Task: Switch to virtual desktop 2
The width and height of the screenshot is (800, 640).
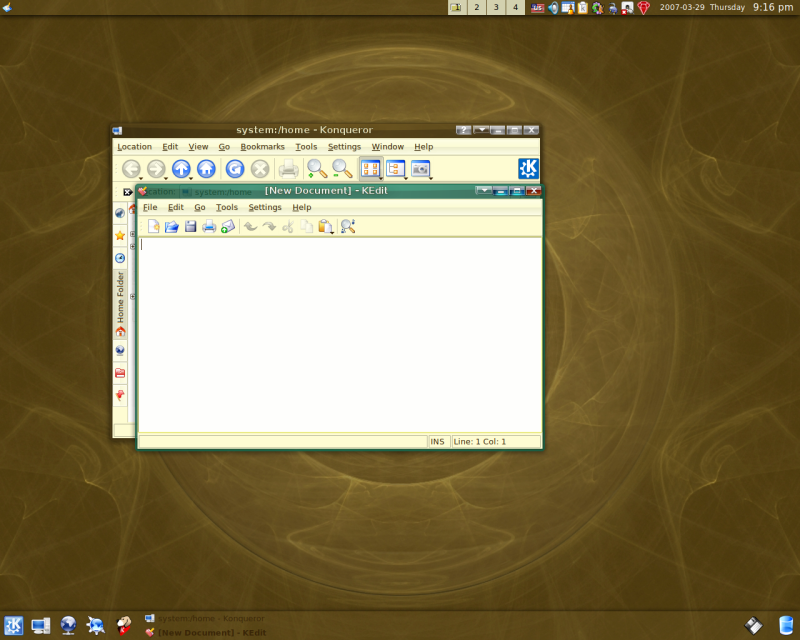Action: click(477, 7)
